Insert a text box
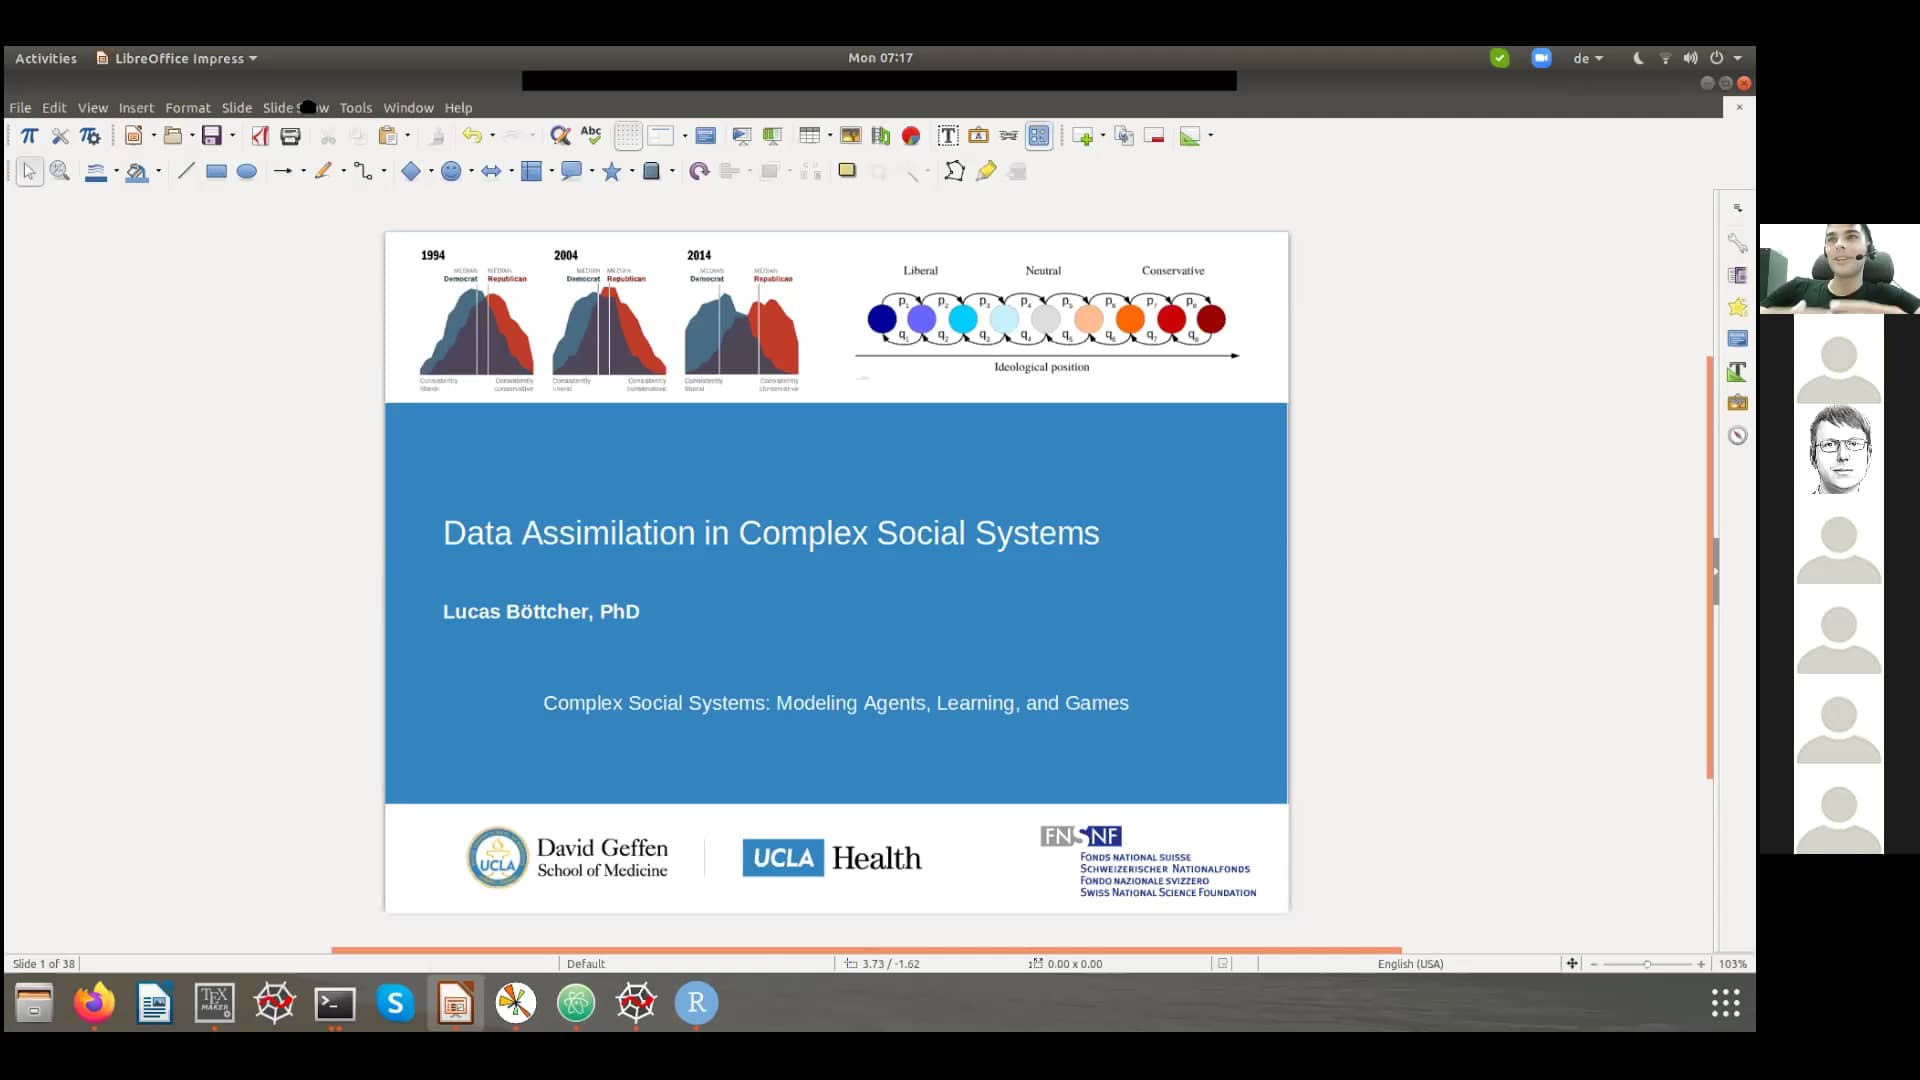The width and height of the screenshot is (1920, 1080). point(948,136)
